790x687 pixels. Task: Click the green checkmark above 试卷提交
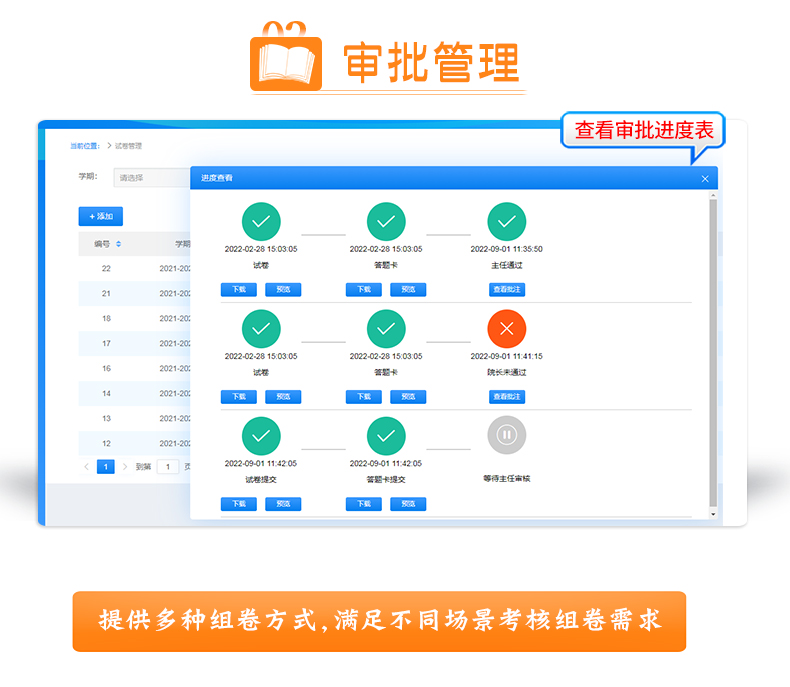click(261, 435)
